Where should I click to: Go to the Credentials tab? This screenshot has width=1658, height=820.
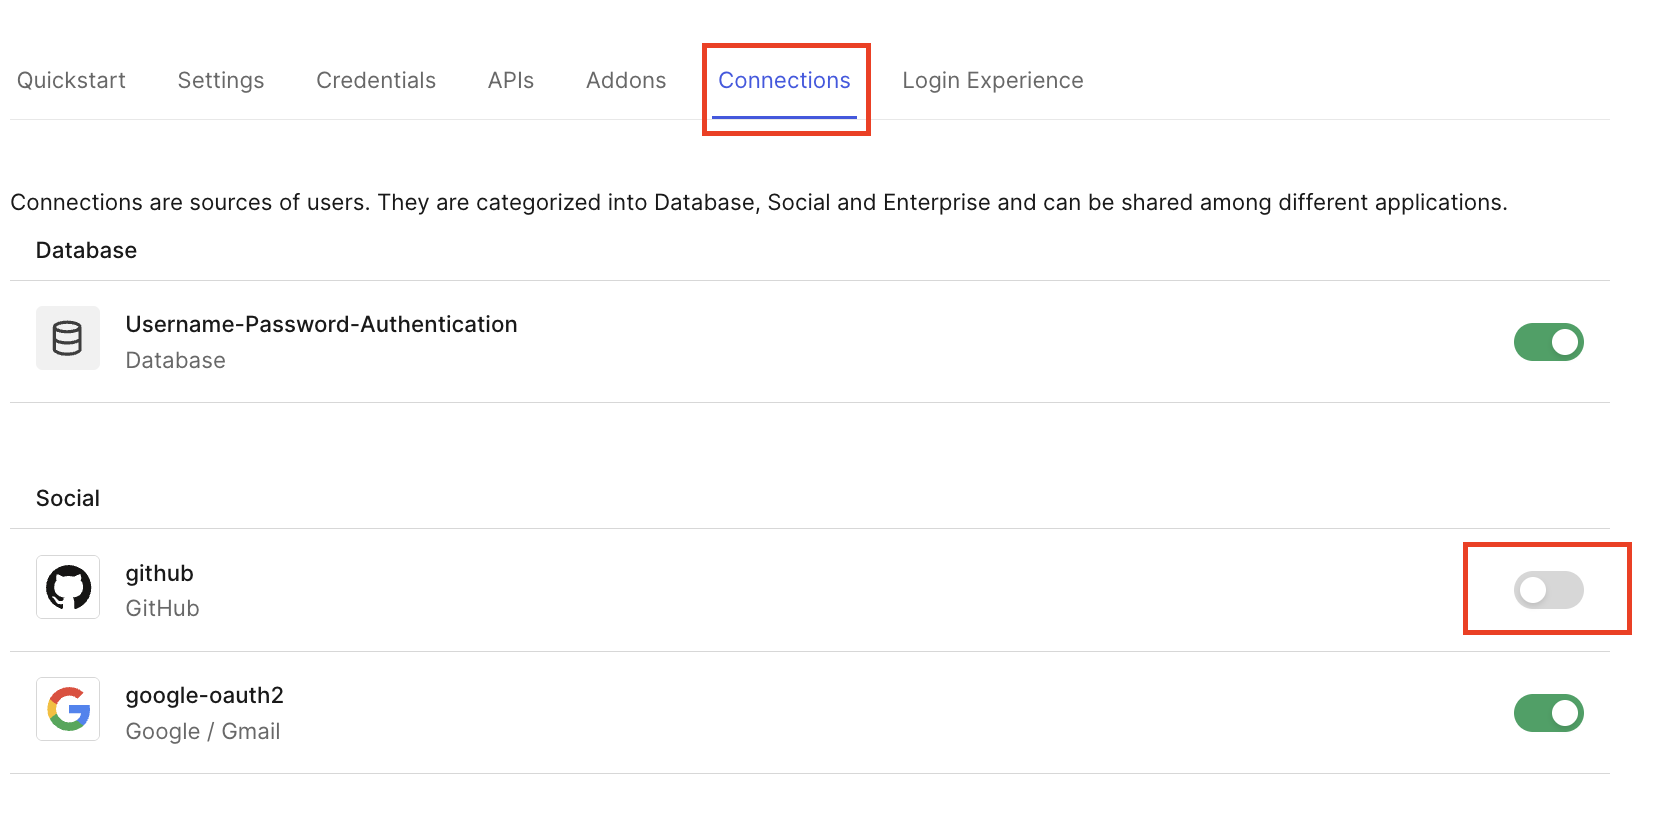coord(376,80)
